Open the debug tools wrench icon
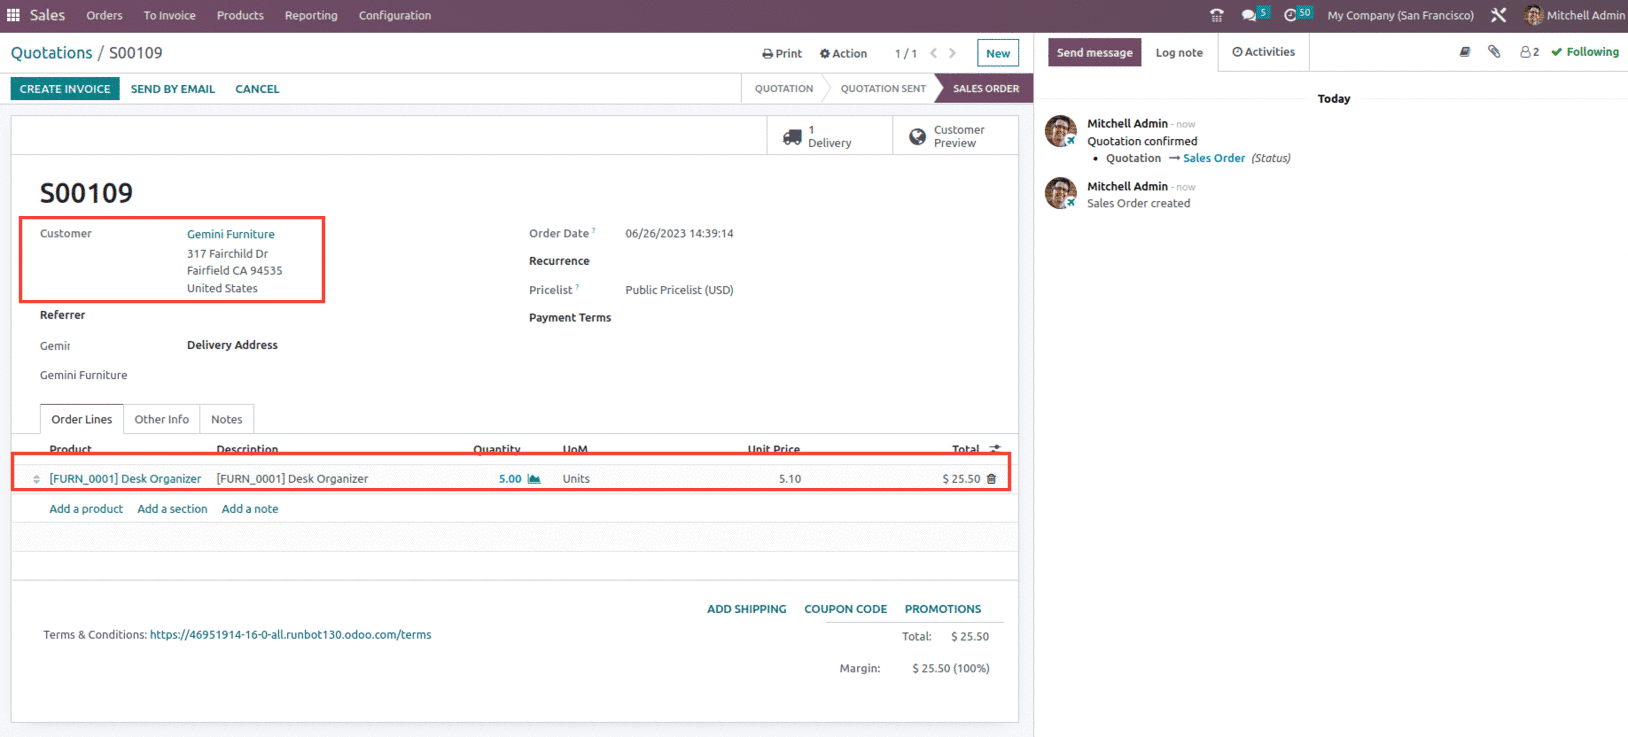1628x737 pixels. click(x=1498, y=15)
